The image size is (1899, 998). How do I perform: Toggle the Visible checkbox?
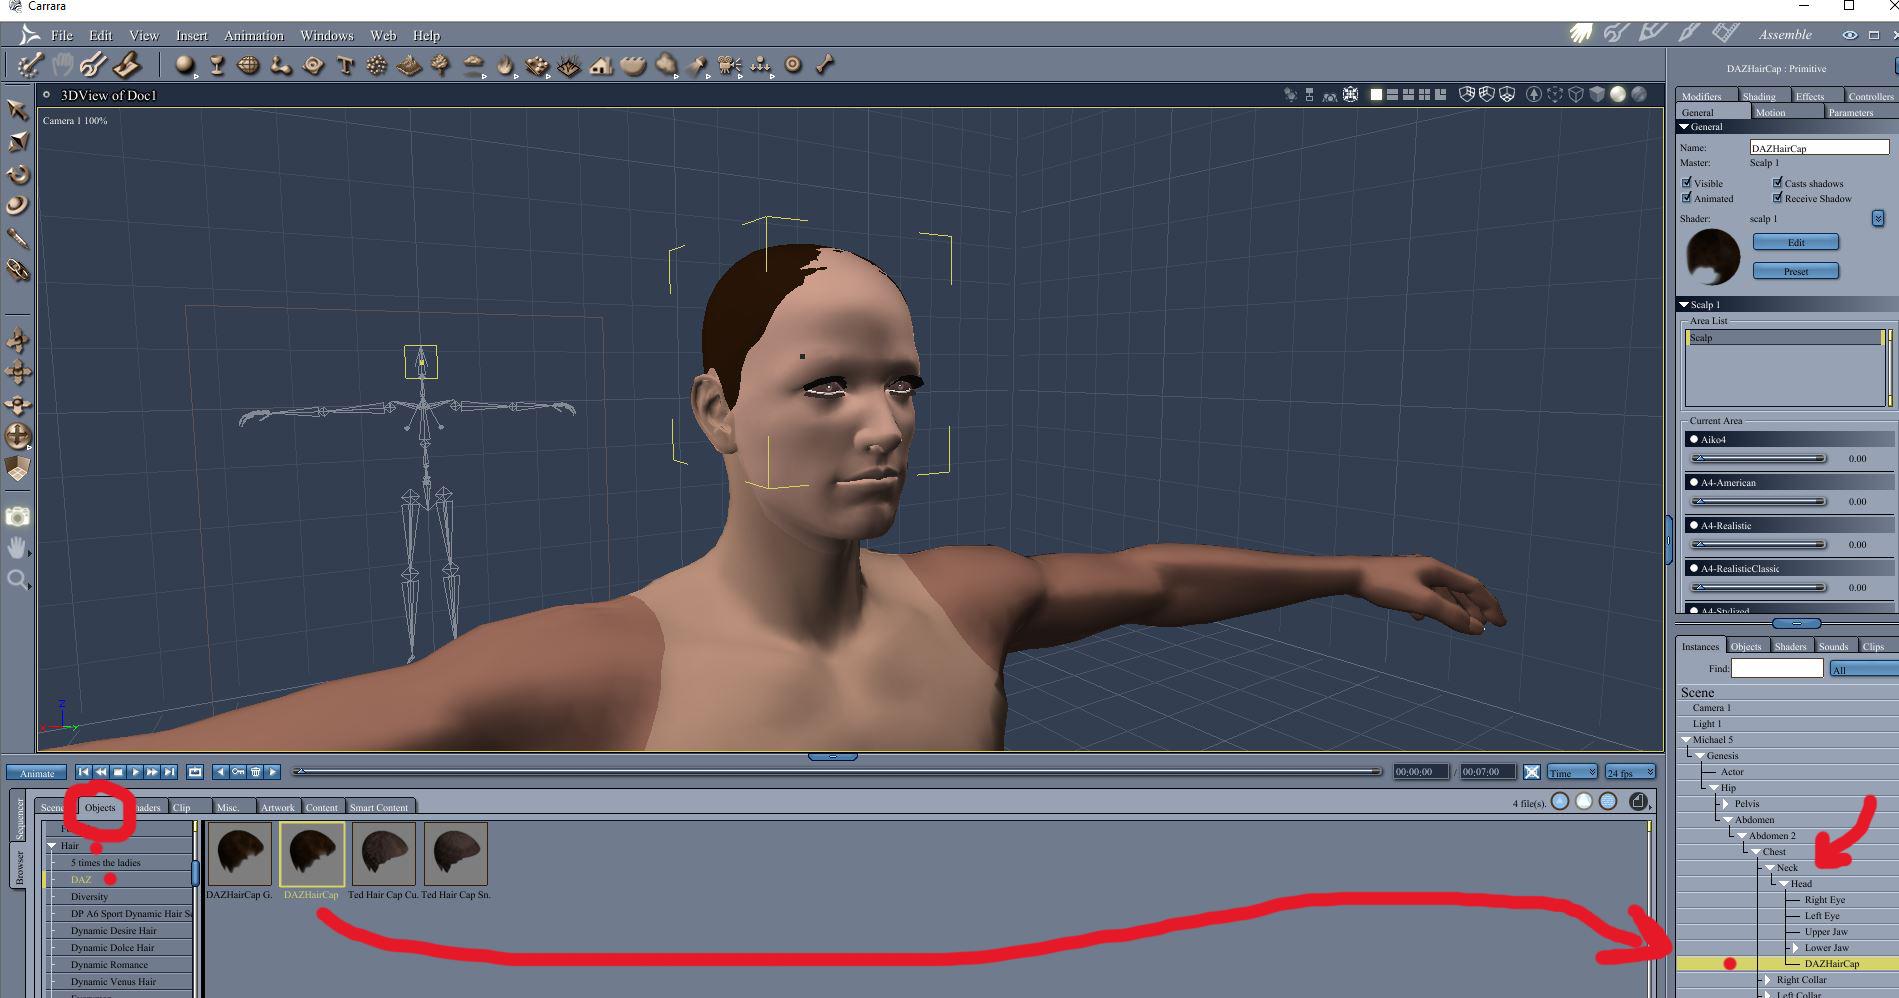pos(1687,183)
